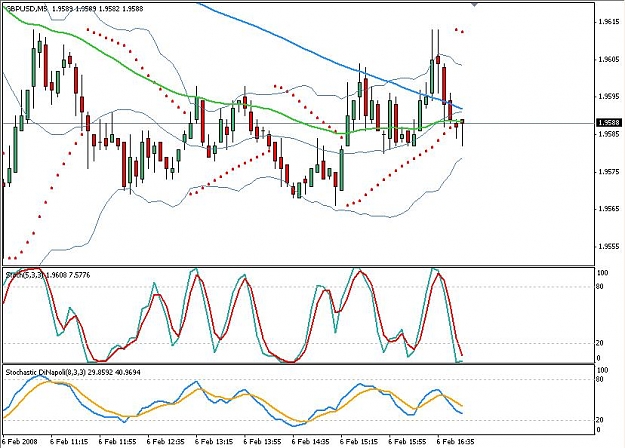The width and height of the screenshot is (625, 448).
Task: Click the 6 Feb 13:15 time label
Action: click(214, 442)
